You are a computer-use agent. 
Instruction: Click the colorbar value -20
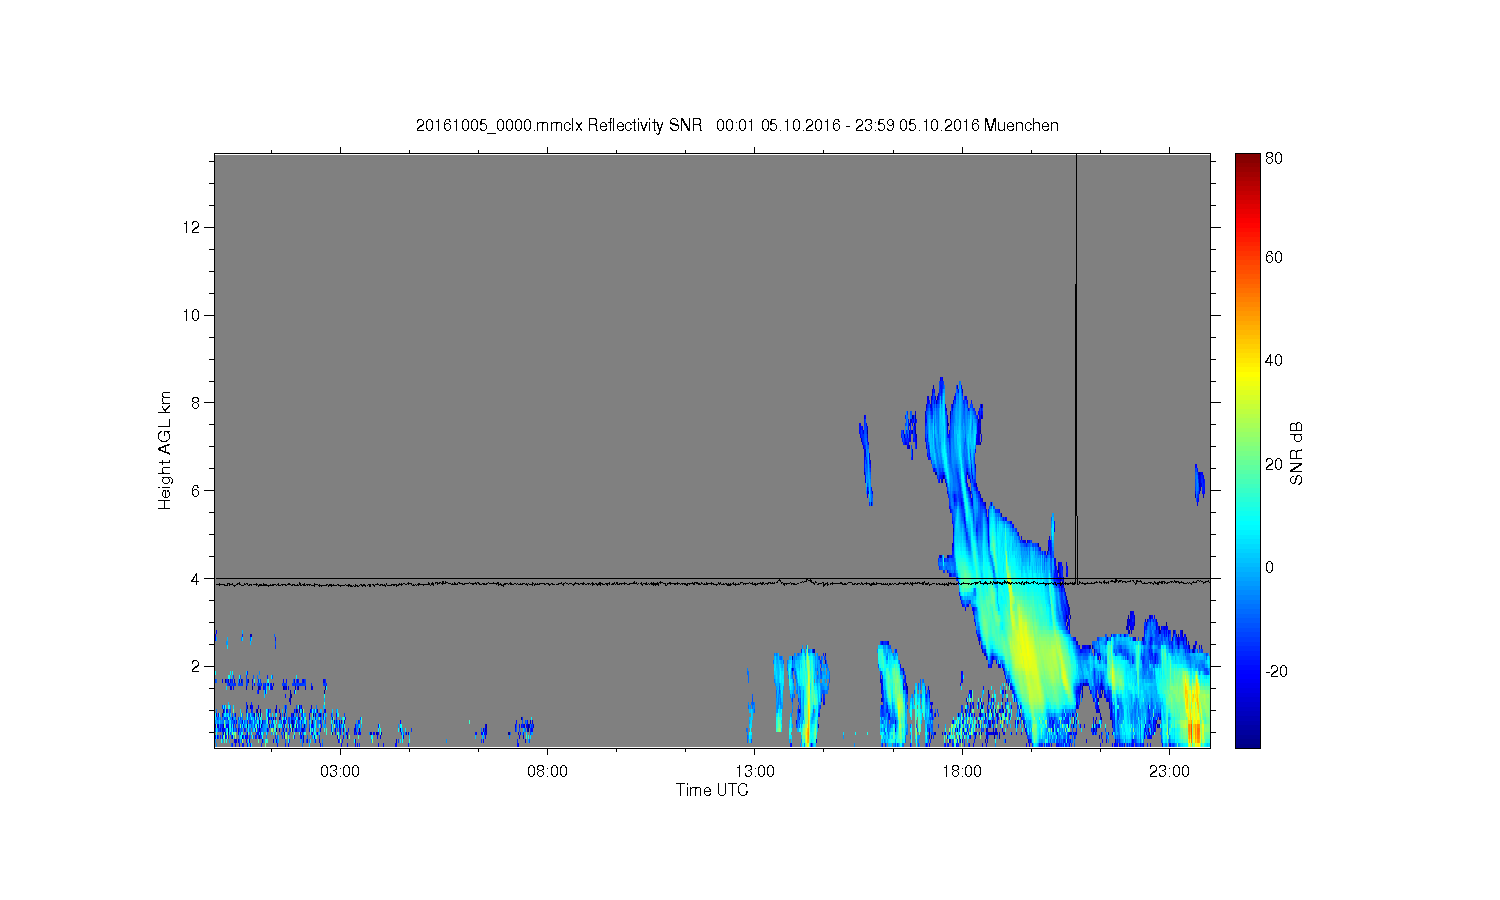[1276, 671]
